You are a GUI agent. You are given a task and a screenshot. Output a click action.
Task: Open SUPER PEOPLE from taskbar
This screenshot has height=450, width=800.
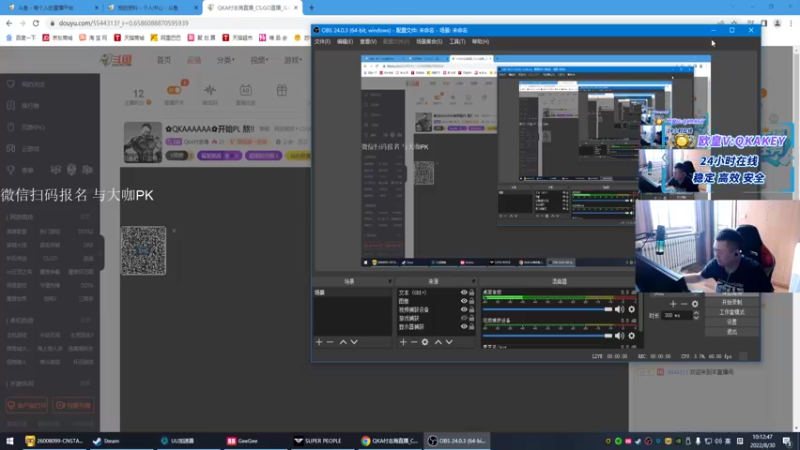[x=317, y=441]
